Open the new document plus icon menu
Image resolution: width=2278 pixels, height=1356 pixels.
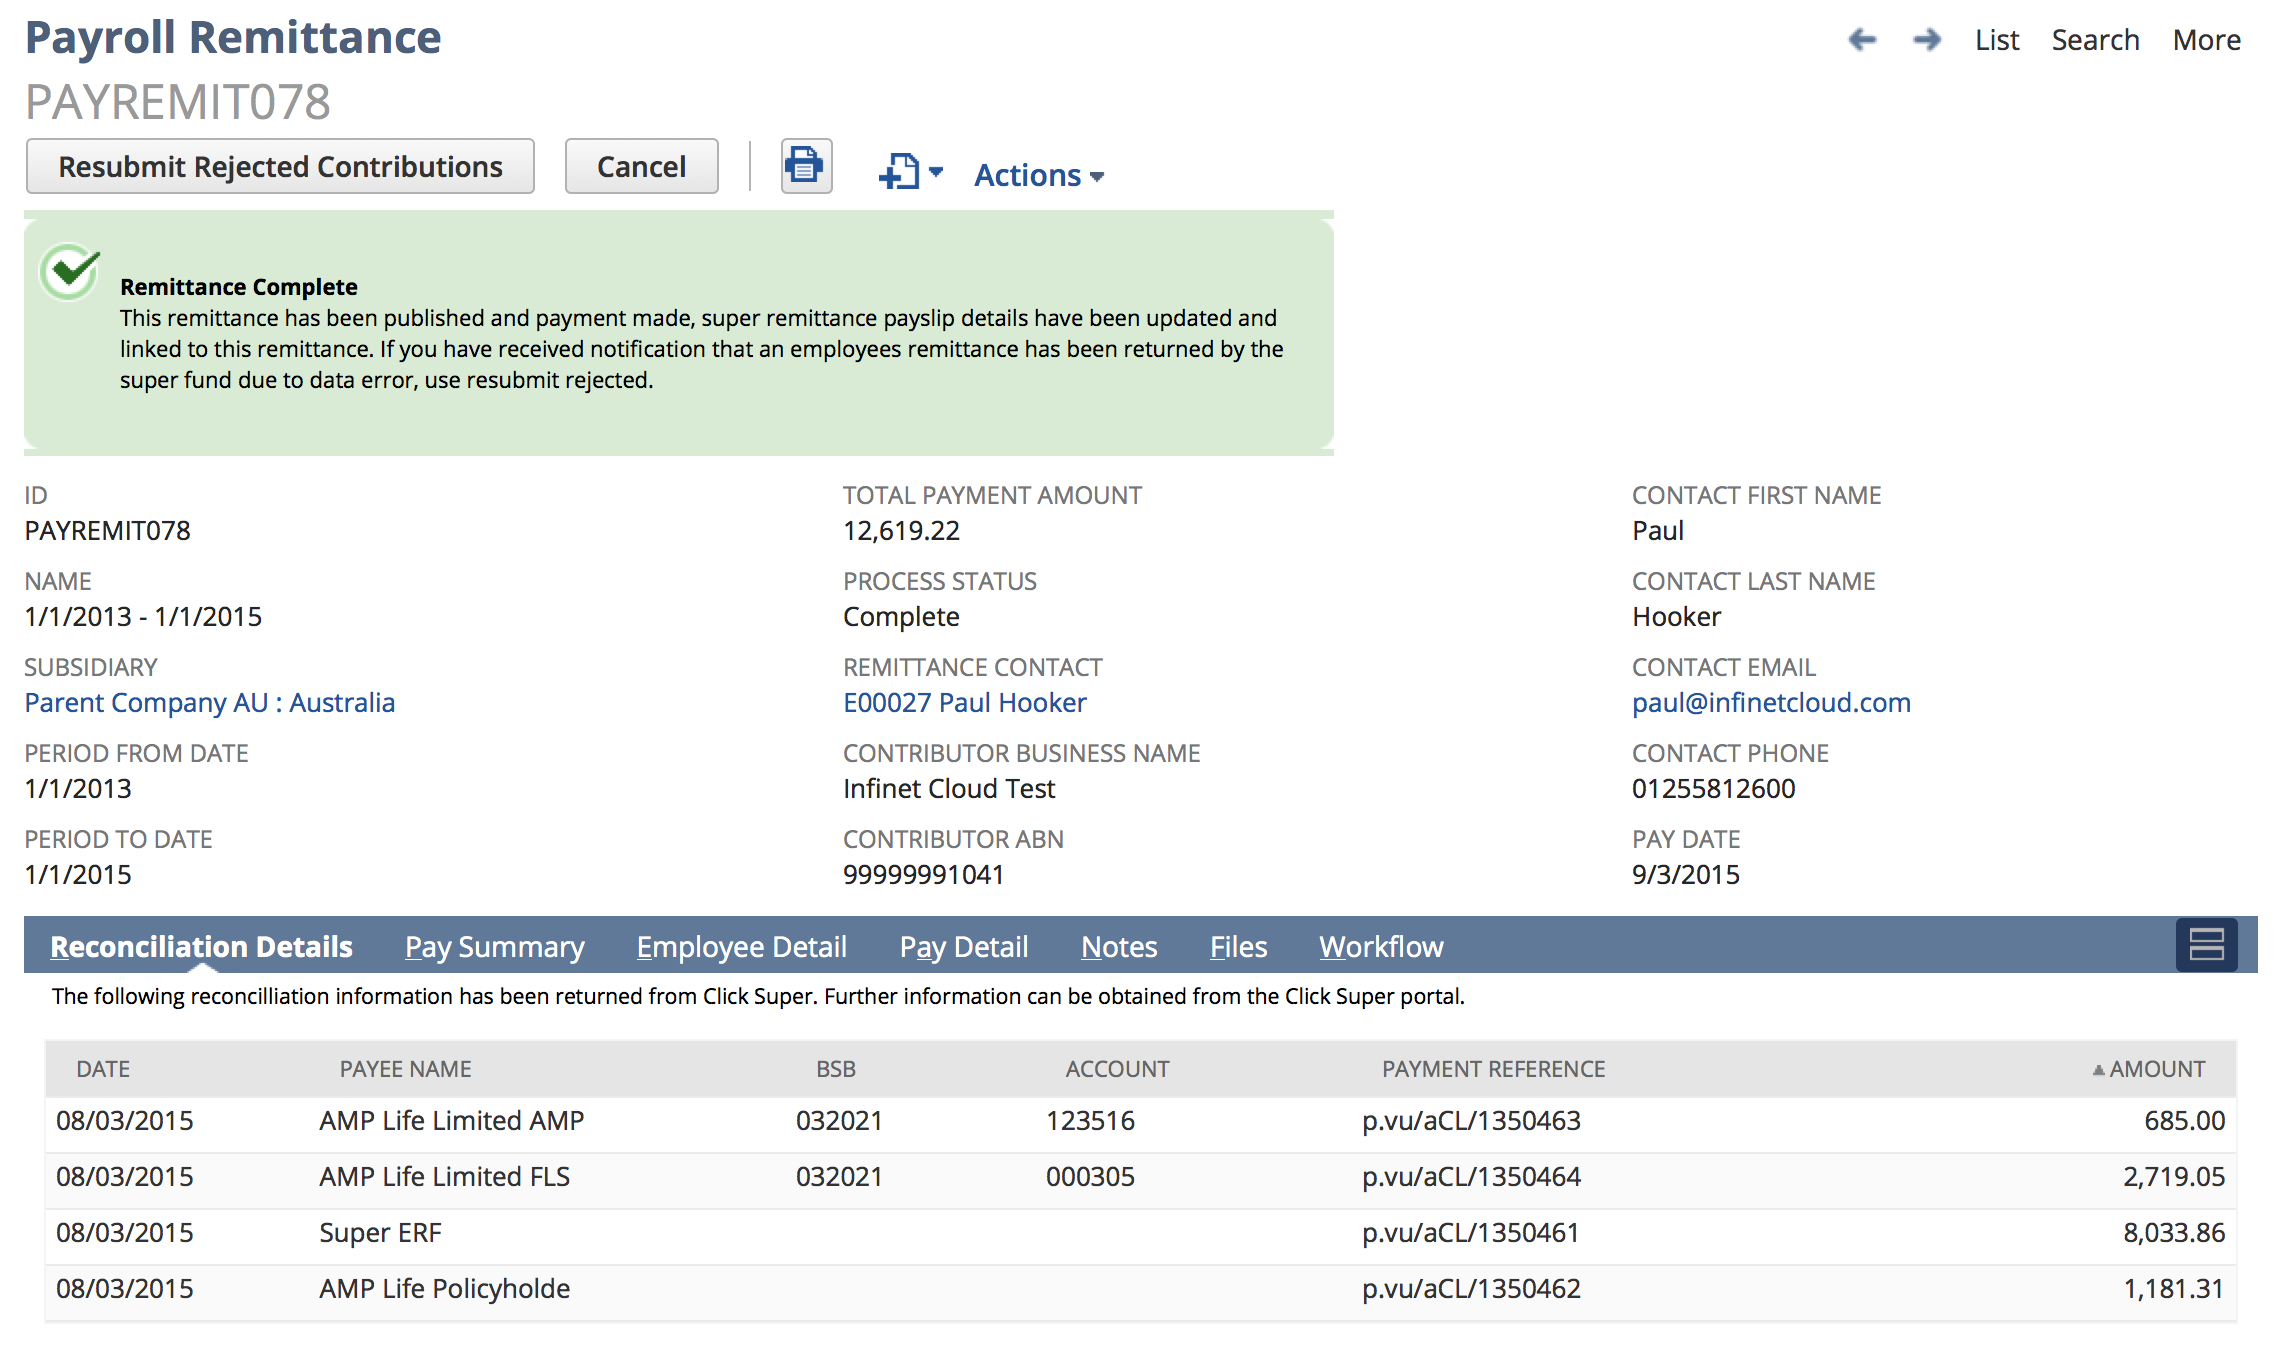[x=910, y=172]
